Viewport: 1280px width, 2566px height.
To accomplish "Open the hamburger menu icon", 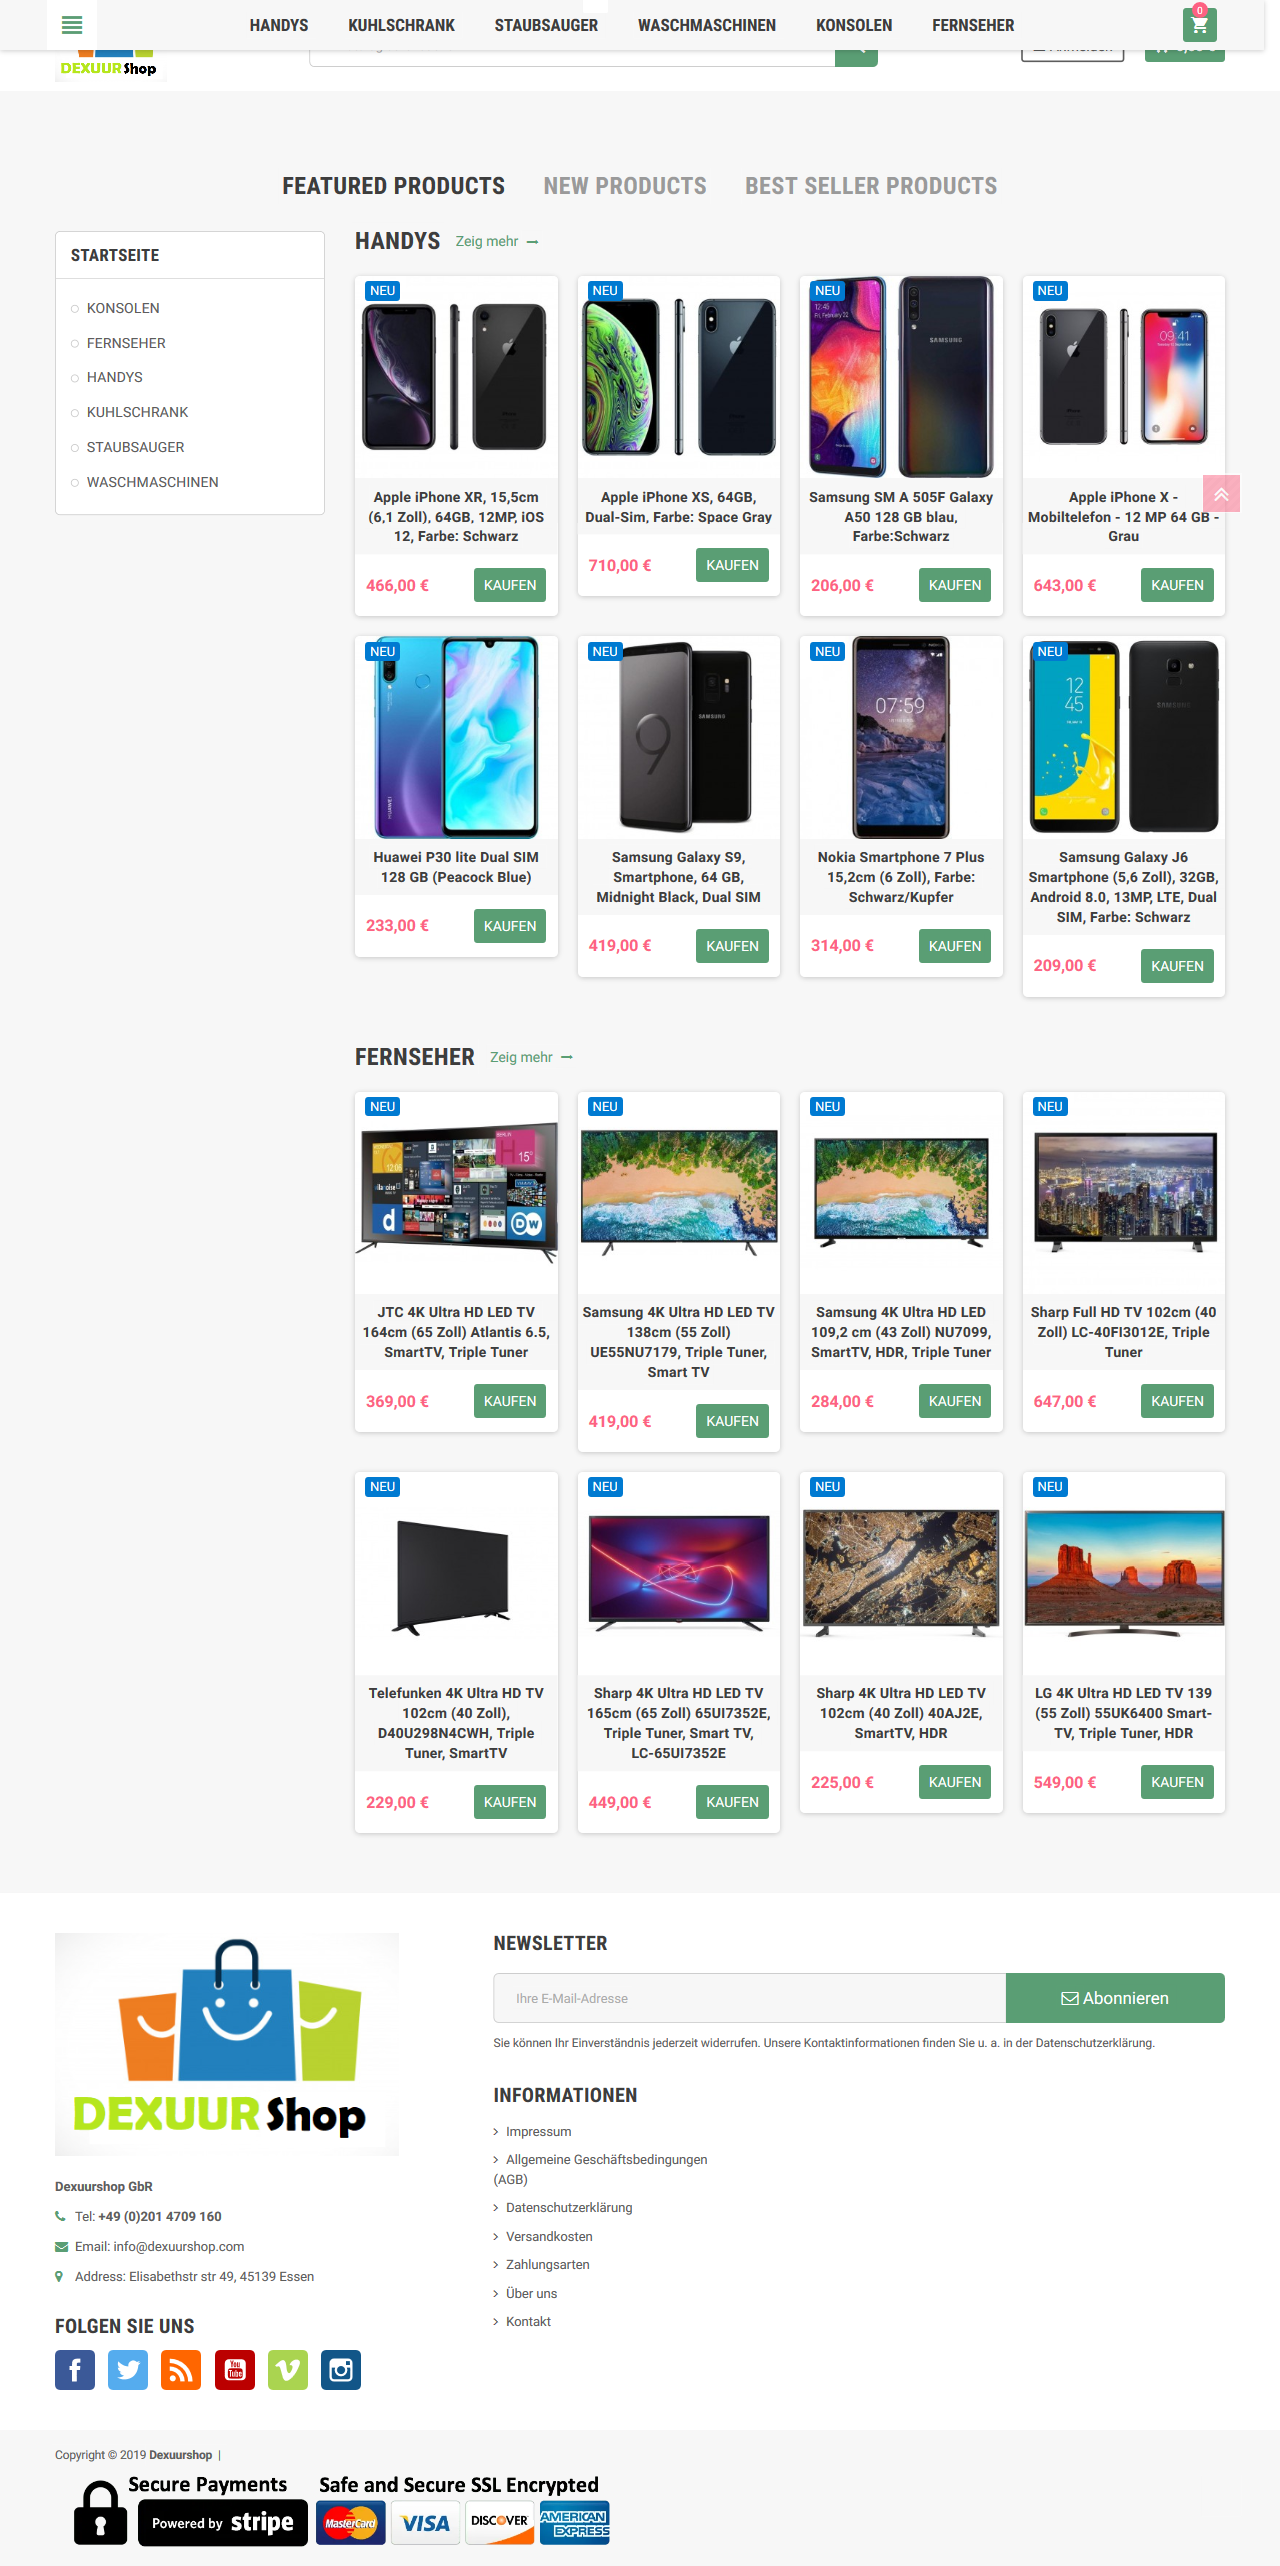I will pos(72,25).
